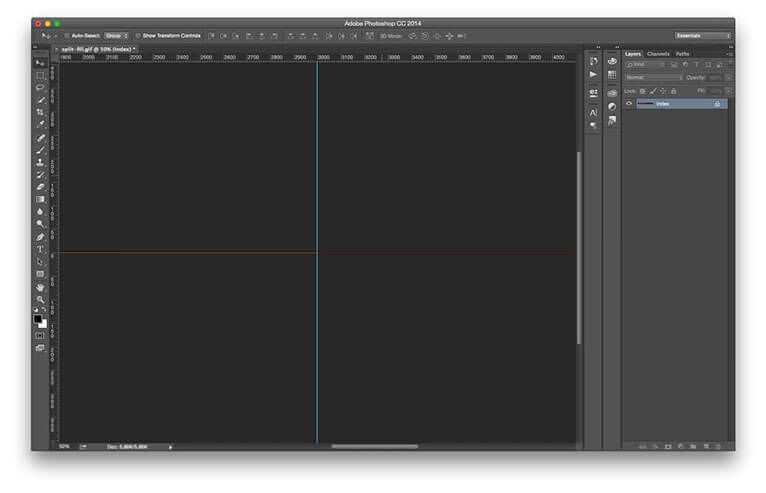766x493 pixels.
Task: Select the Path Selection tool
Action: click(40, 262)
